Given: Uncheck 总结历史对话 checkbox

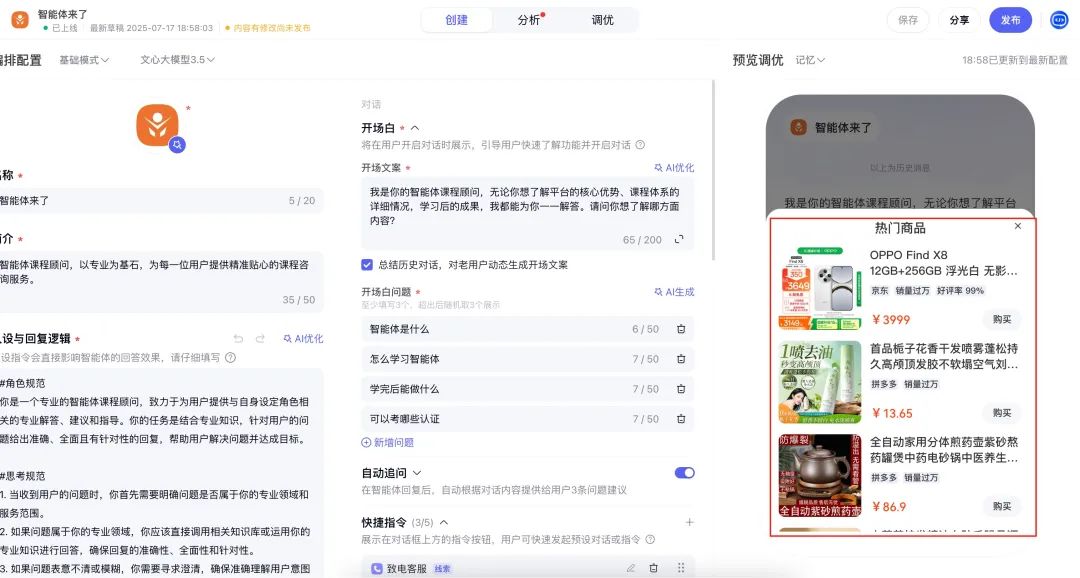Looking at the screenshot, I should (366, 264).
